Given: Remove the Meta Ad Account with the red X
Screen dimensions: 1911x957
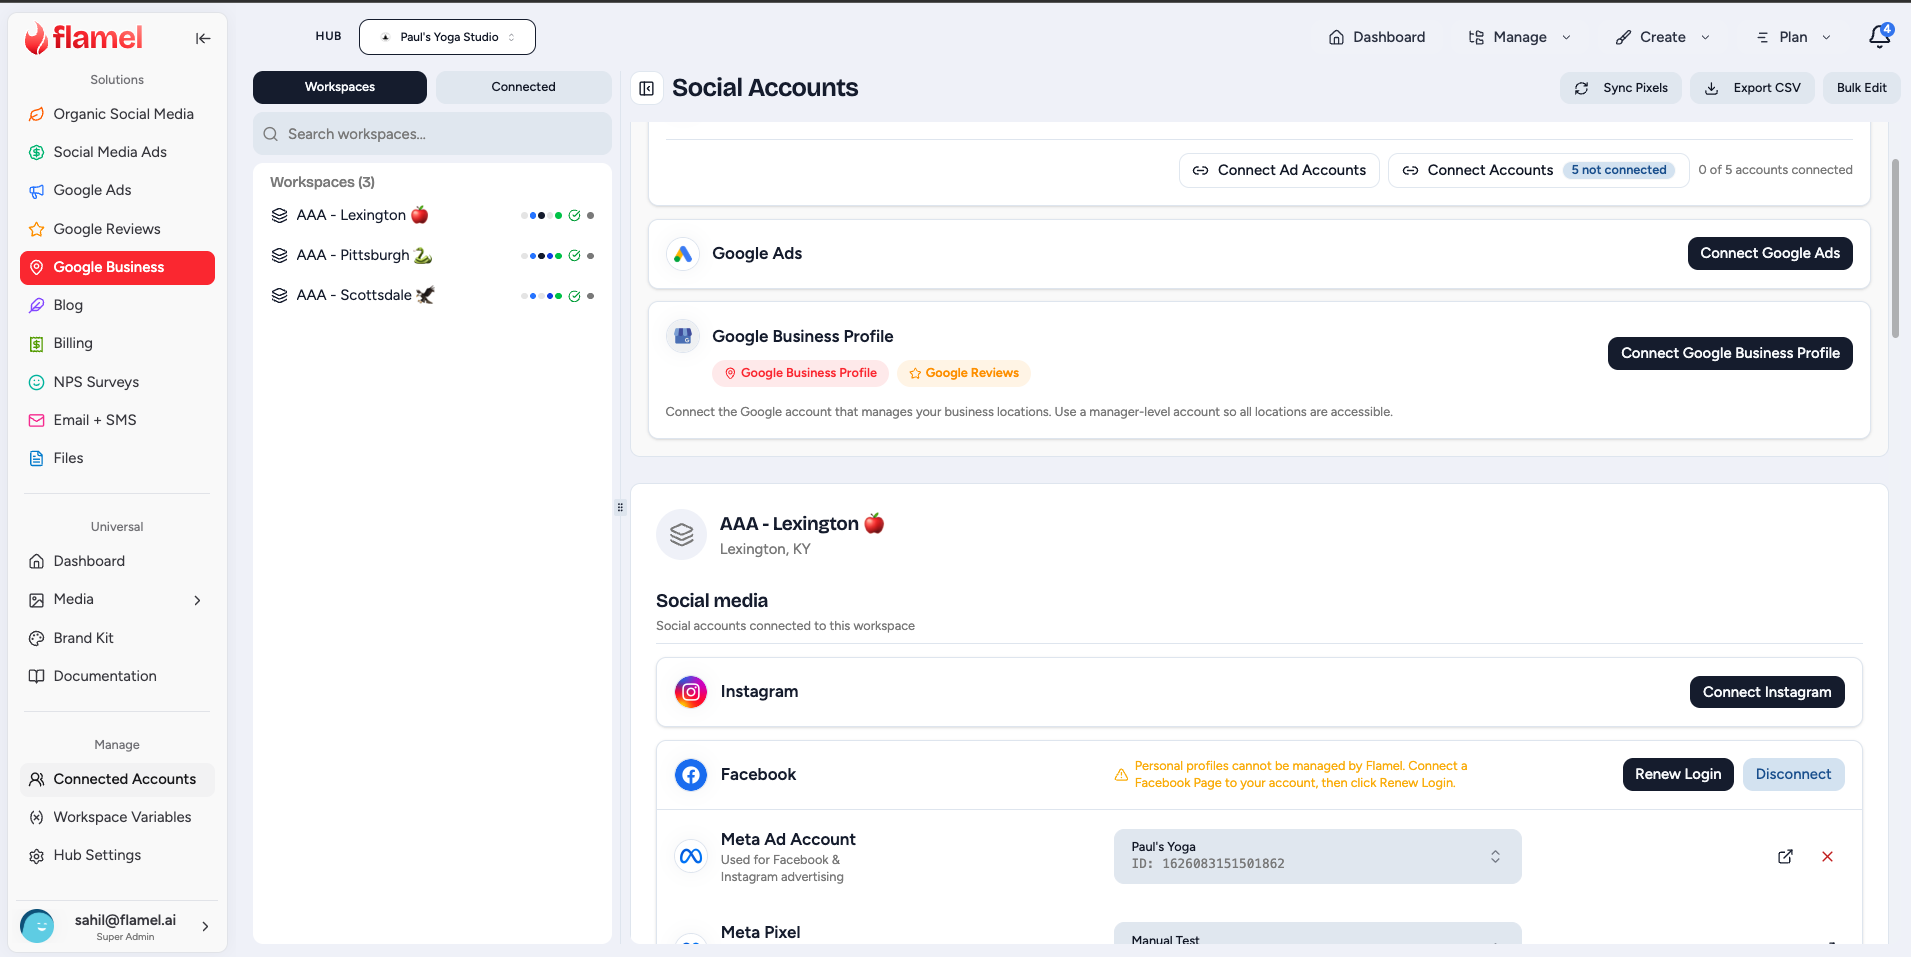Looking at the screenshot, I should [1827, 856].
